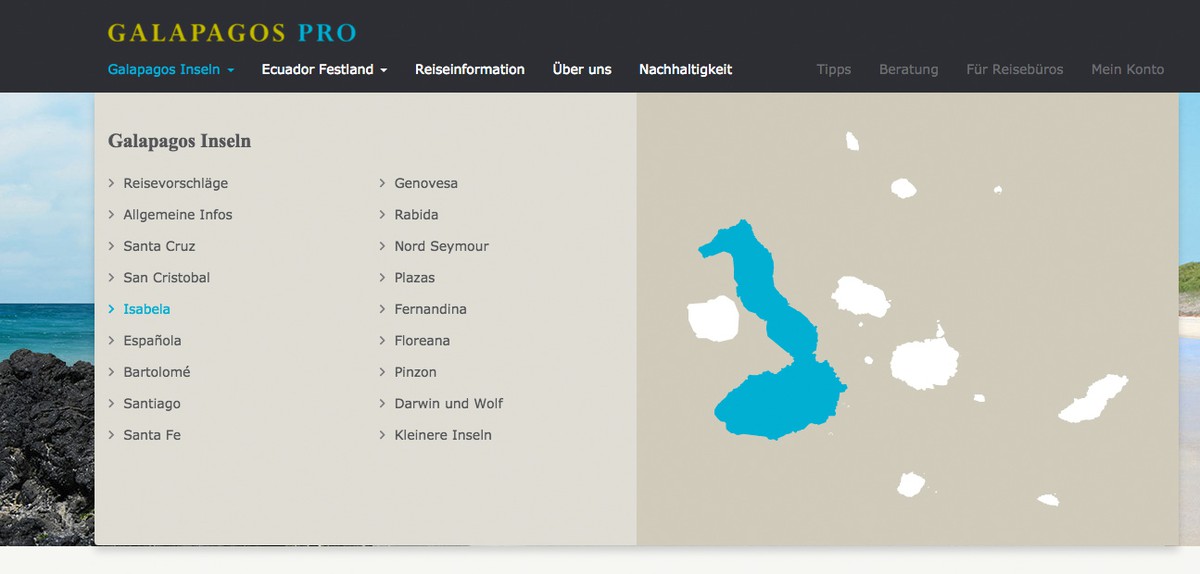Open the Santa Cruz island page
This screenshot has height=574, width=1200.
pyautogui.click(x=159, y=246)
